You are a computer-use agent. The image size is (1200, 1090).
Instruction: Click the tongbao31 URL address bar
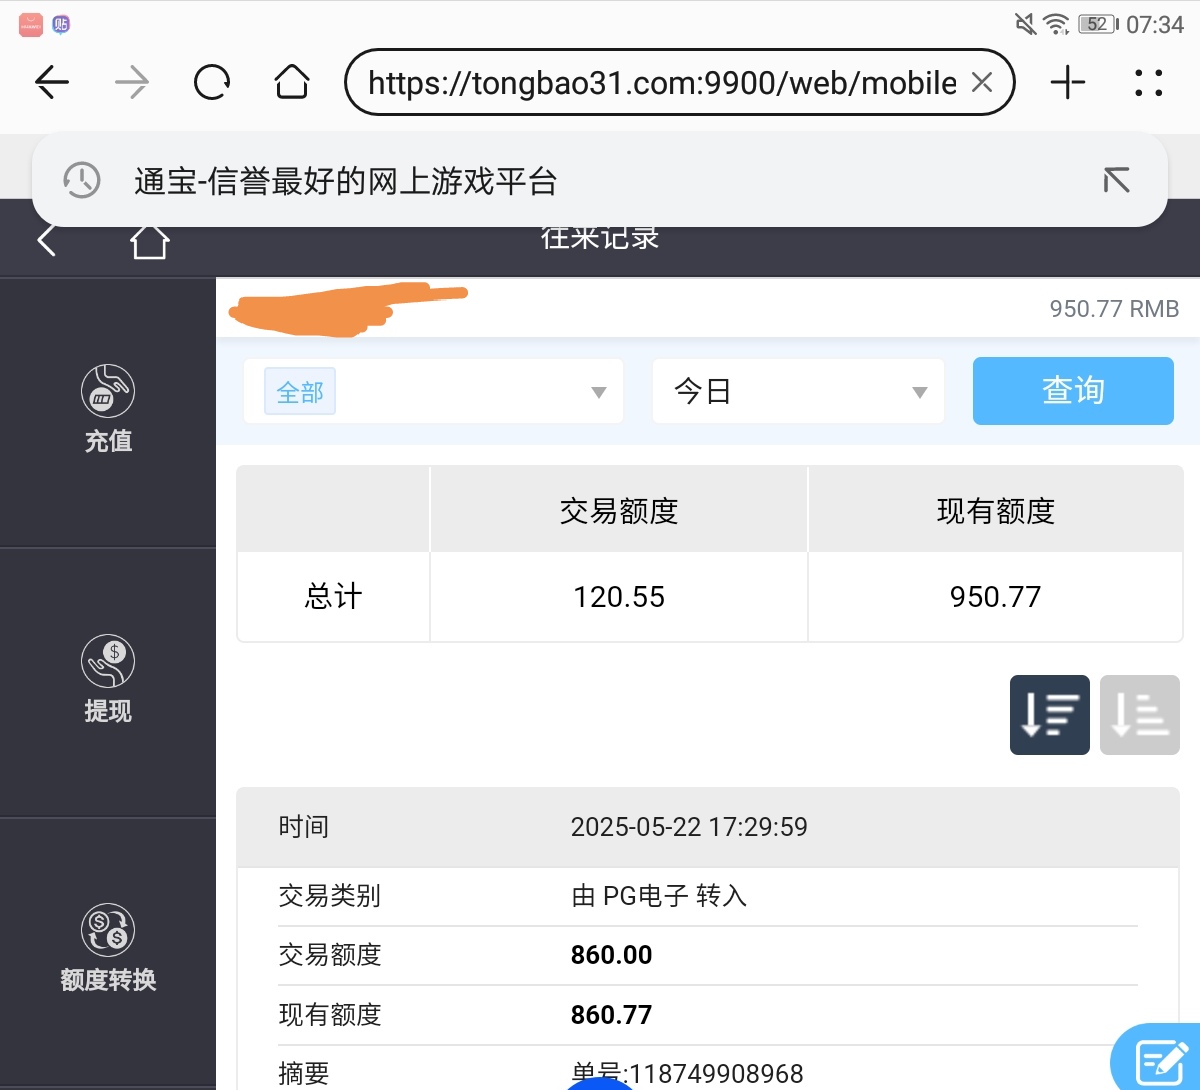660,82
